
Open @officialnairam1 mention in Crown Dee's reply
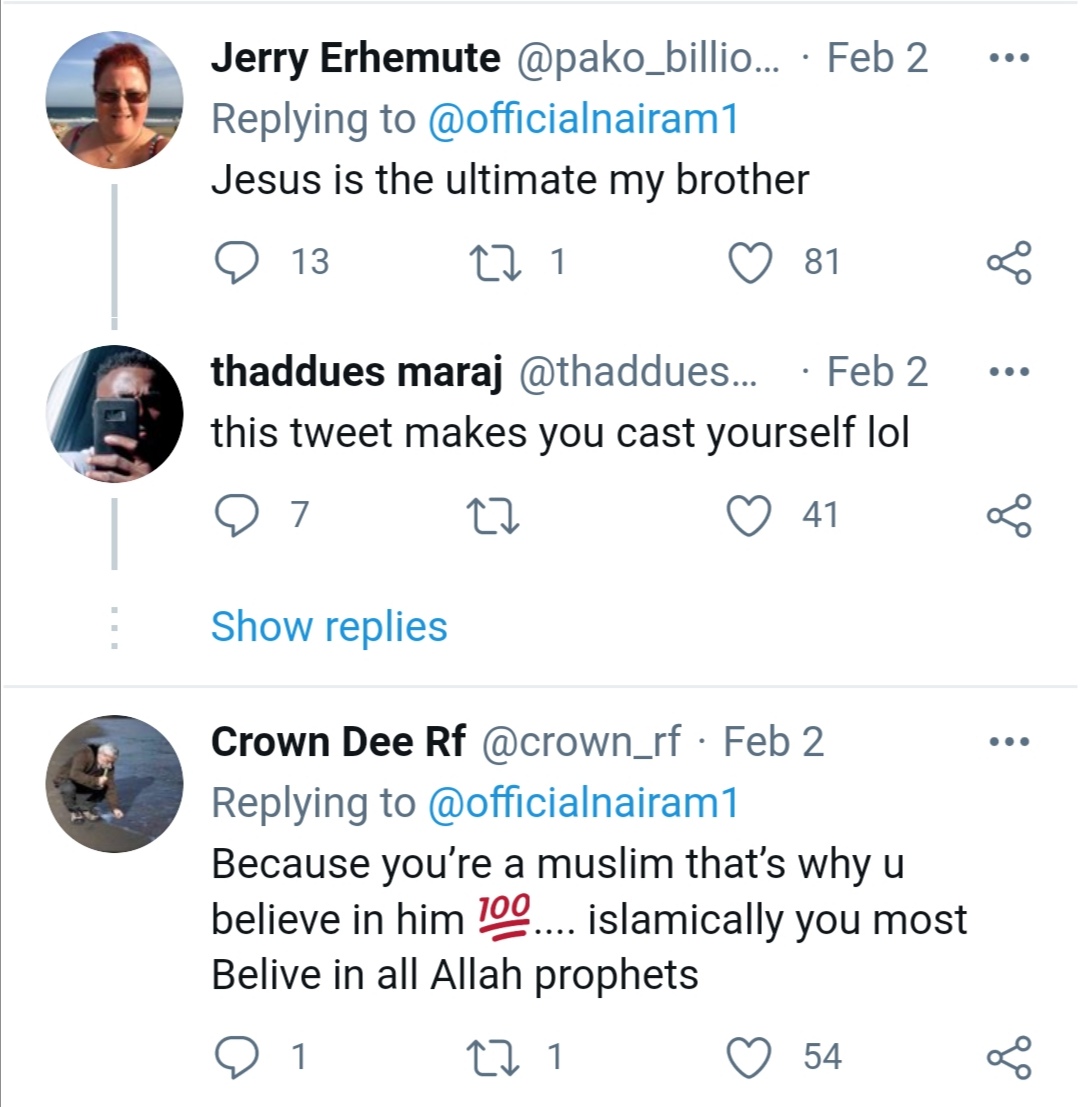tap(582, 803)
